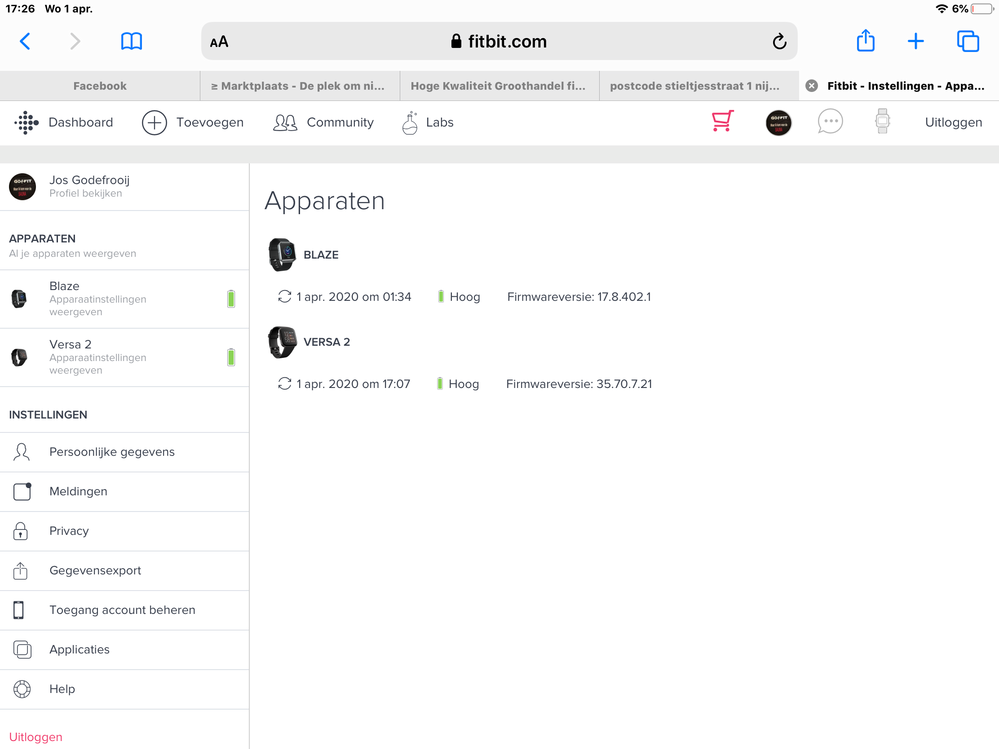Click the Fitbit logo dots icon
Image resolution: width=999 pixels, height=749 pixels.
click(x=26, y=122)
